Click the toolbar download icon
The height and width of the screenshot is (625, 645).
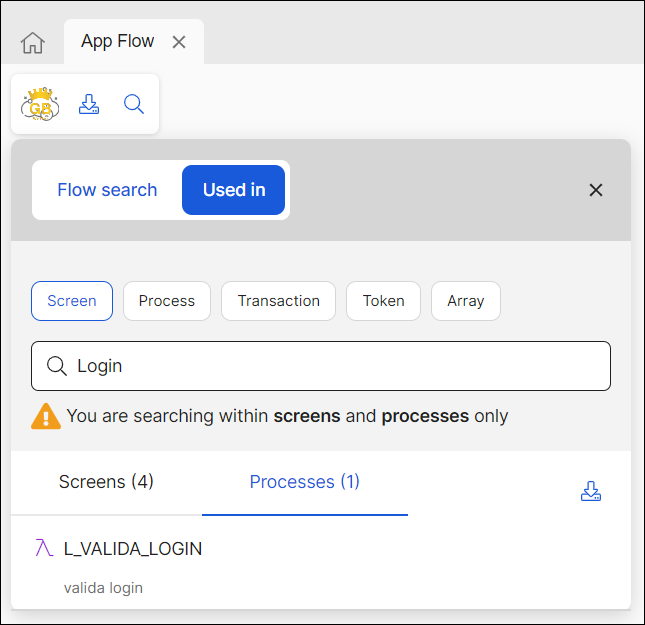point(89,104)
